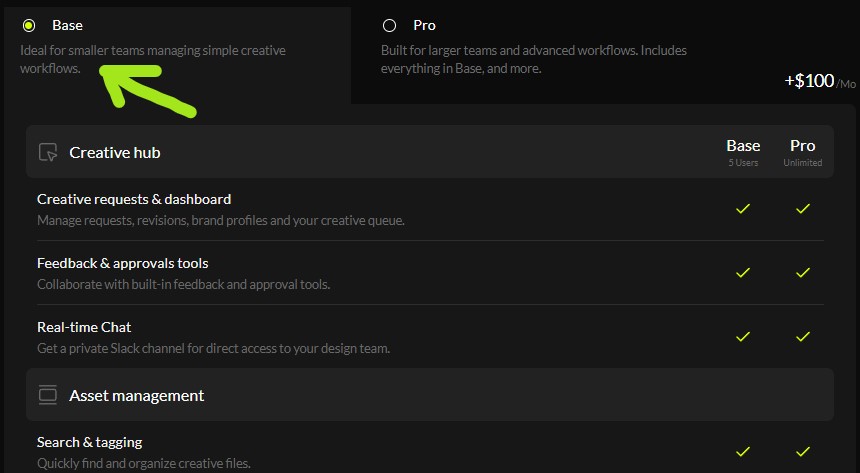
Task: Click the Asset management stack icon
Action: [x=47, y=395]
